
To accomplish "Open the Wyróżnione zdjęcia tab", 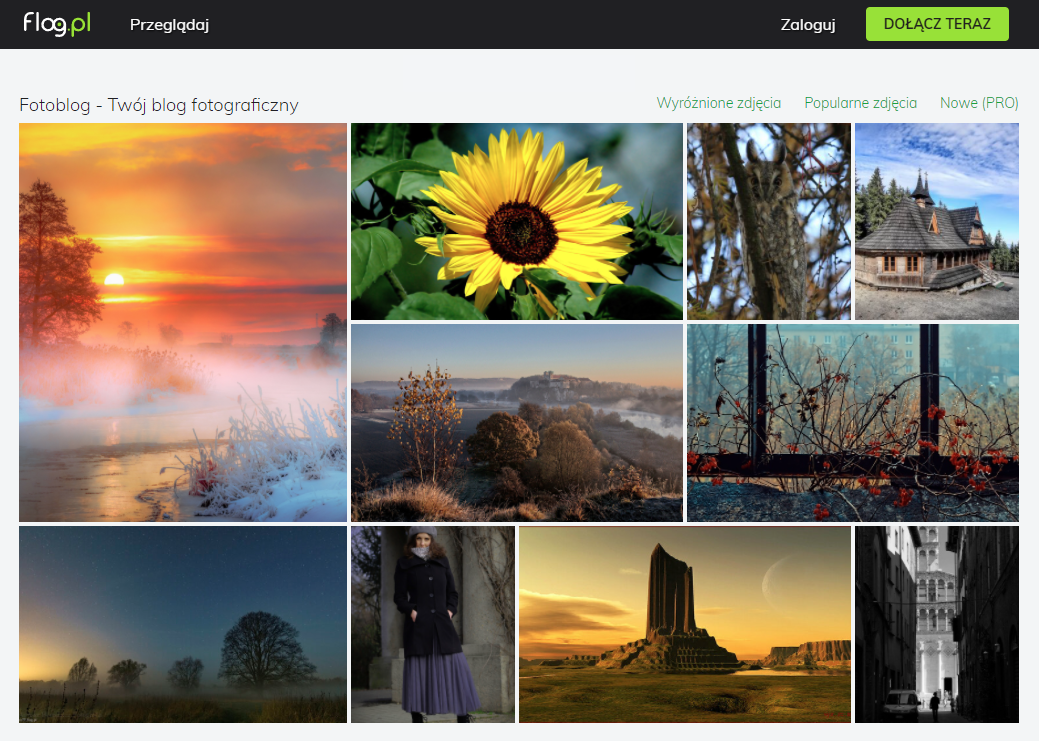I will pos(718,103).
